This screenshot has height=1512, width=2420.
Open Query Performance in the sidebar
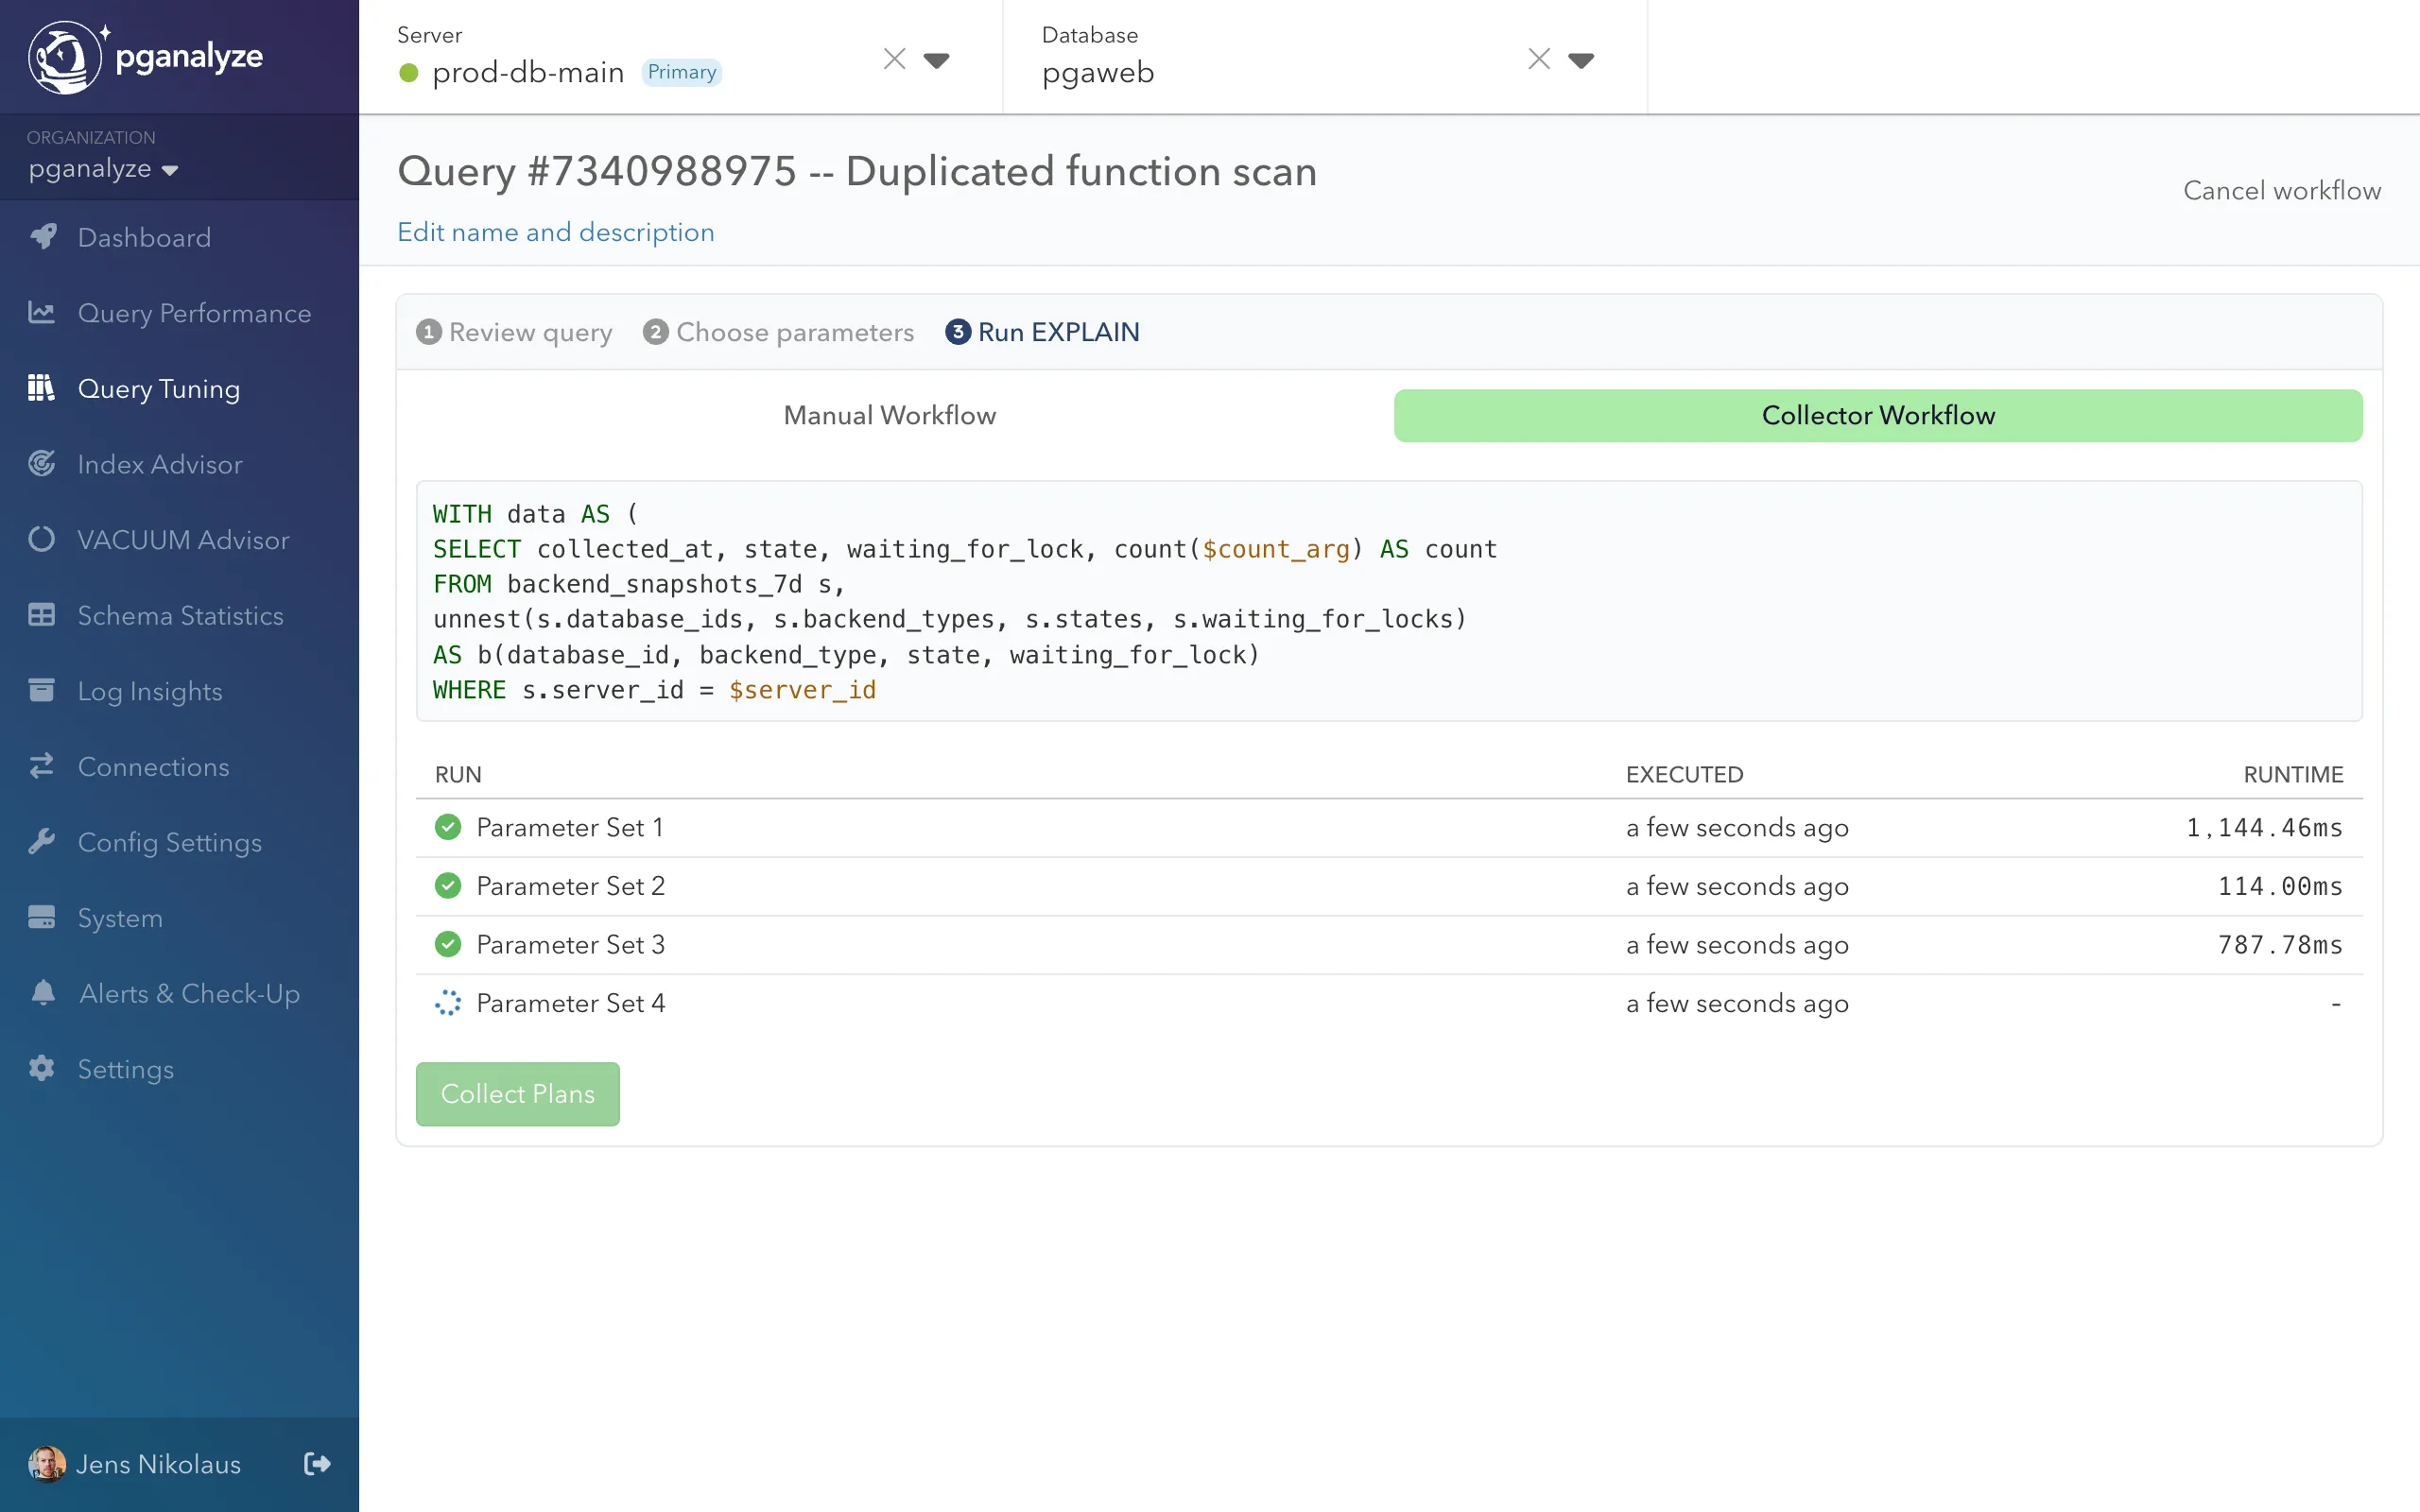(179, 313)
